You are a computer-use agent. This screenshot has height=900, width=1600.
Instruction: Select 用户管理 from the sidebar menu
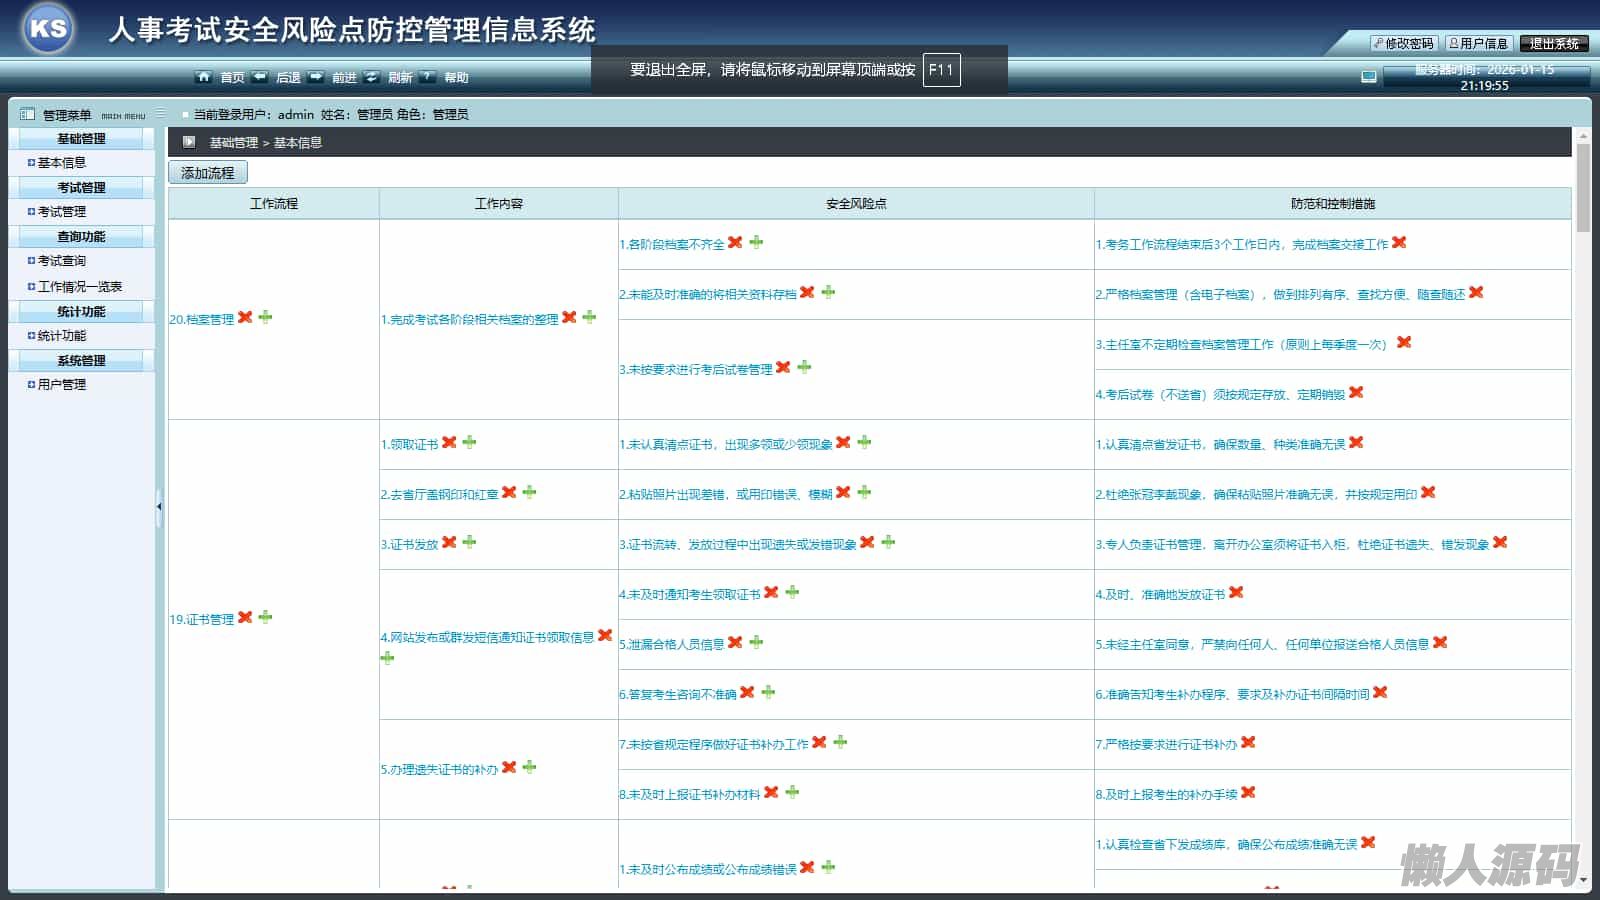tap(62, 384)
